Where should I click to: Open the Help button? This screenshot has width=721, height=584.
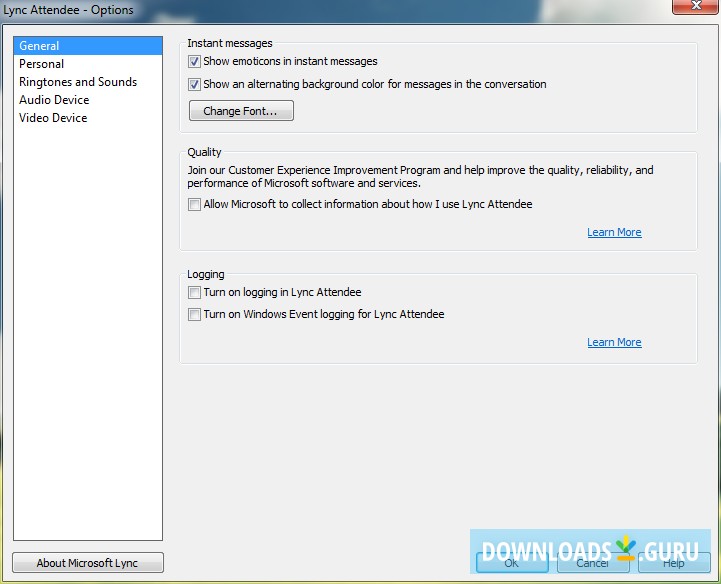point(674,563)
